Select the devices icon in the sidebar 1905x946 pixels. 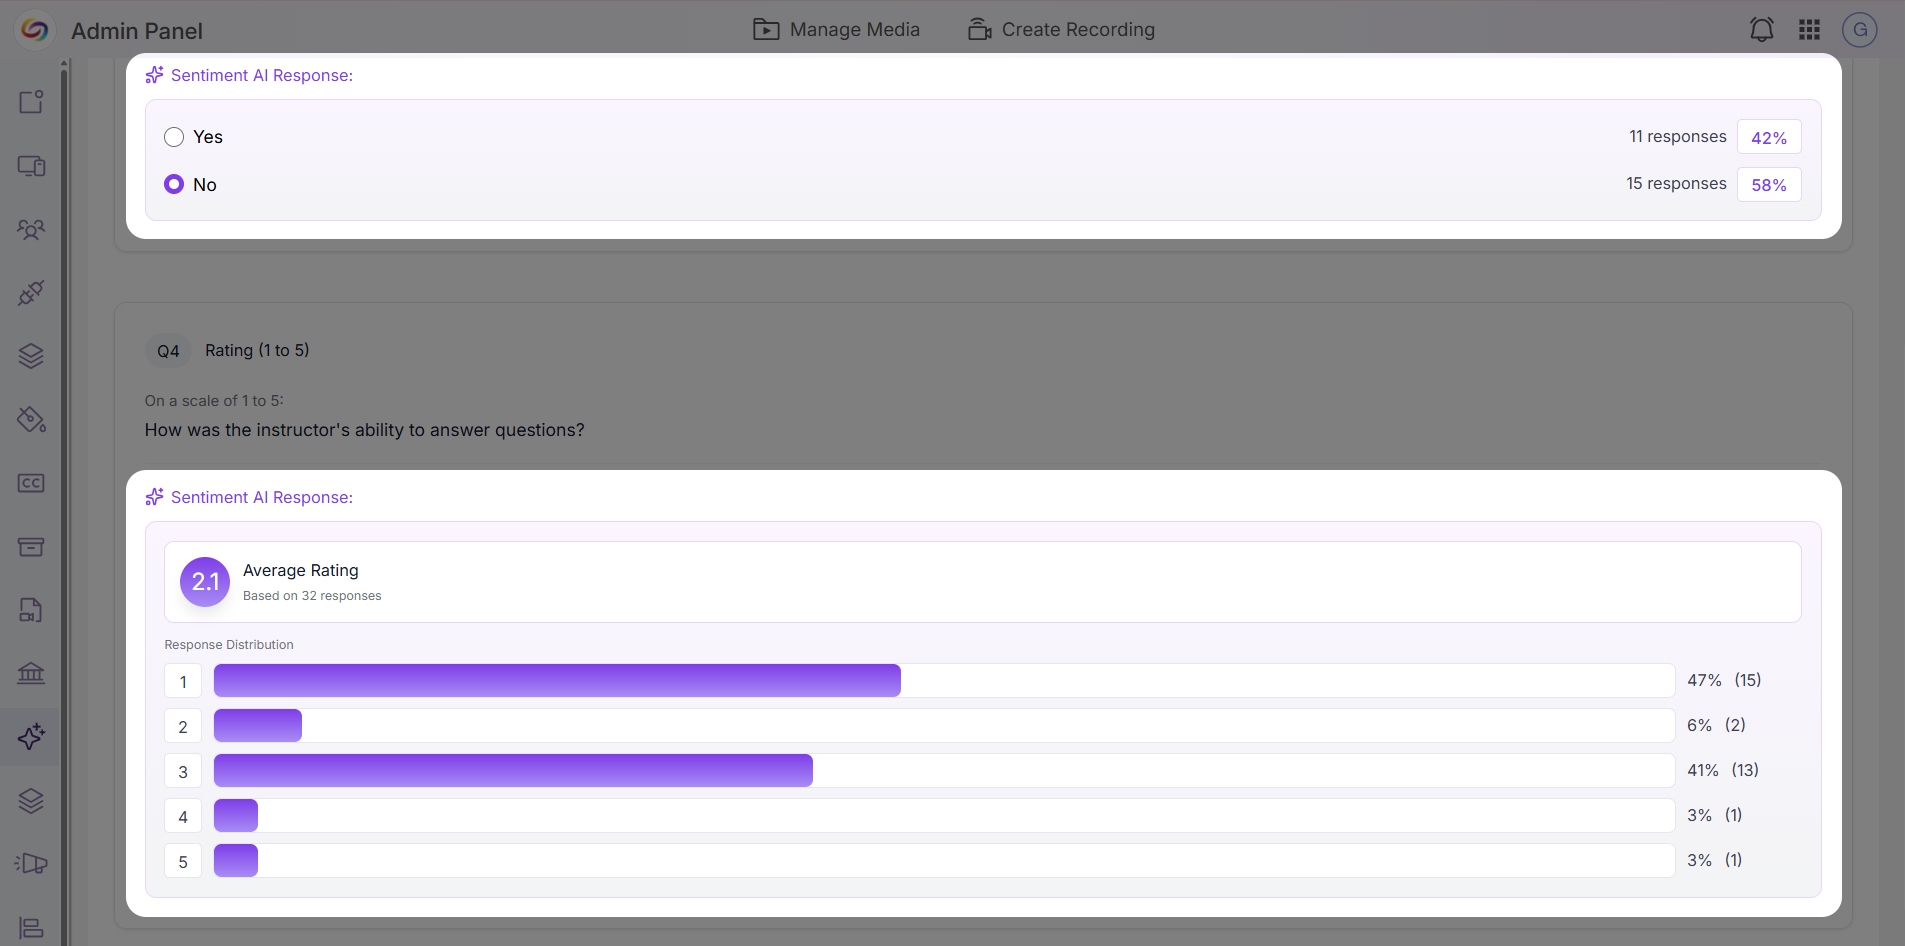click(x=31, y=166)
